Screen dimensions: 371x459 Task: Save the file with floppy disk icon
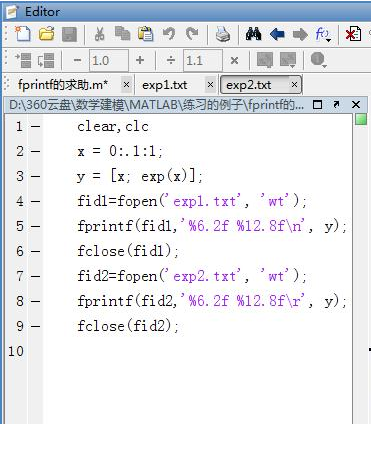click(x=69, y=34)
